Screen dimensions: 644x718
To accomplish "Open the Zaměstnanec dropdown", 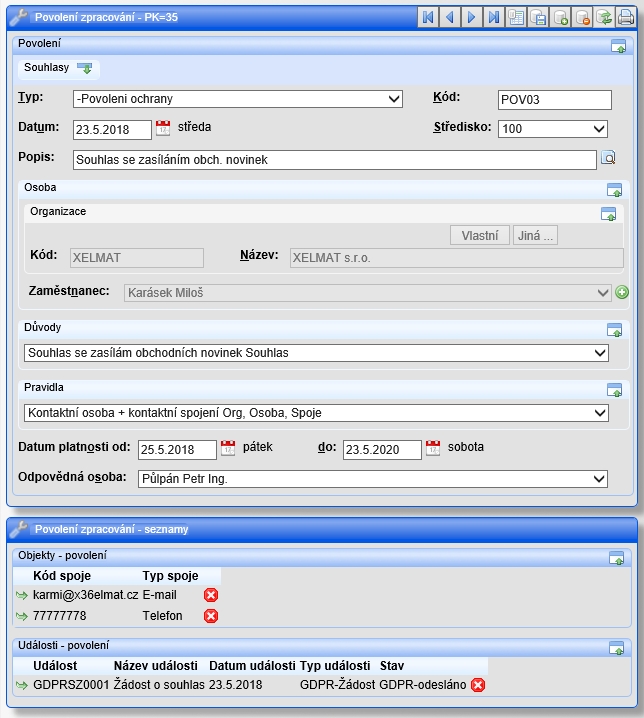I will tap(367, 293).
